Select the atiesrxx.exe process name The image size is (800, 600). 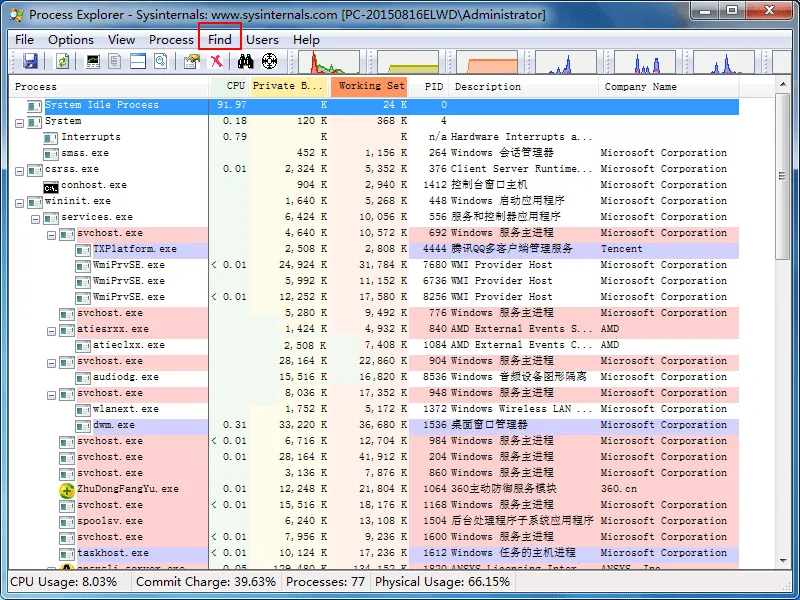(113, 329)
